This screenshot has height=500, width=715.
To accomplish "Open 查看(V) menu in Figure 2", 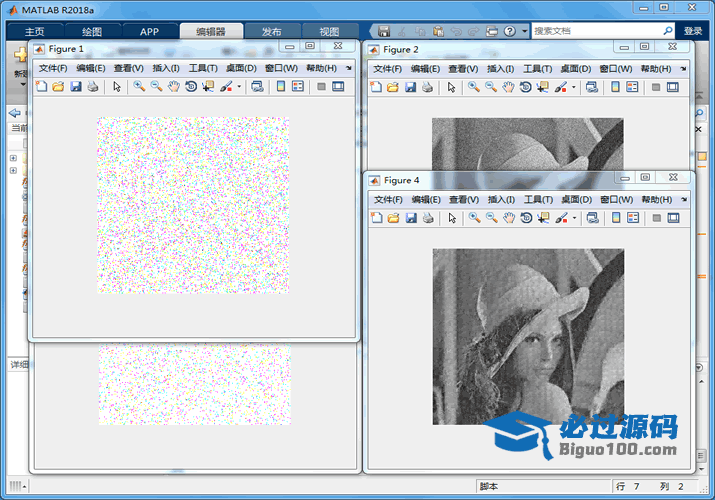I will click(x=463, y=69).
